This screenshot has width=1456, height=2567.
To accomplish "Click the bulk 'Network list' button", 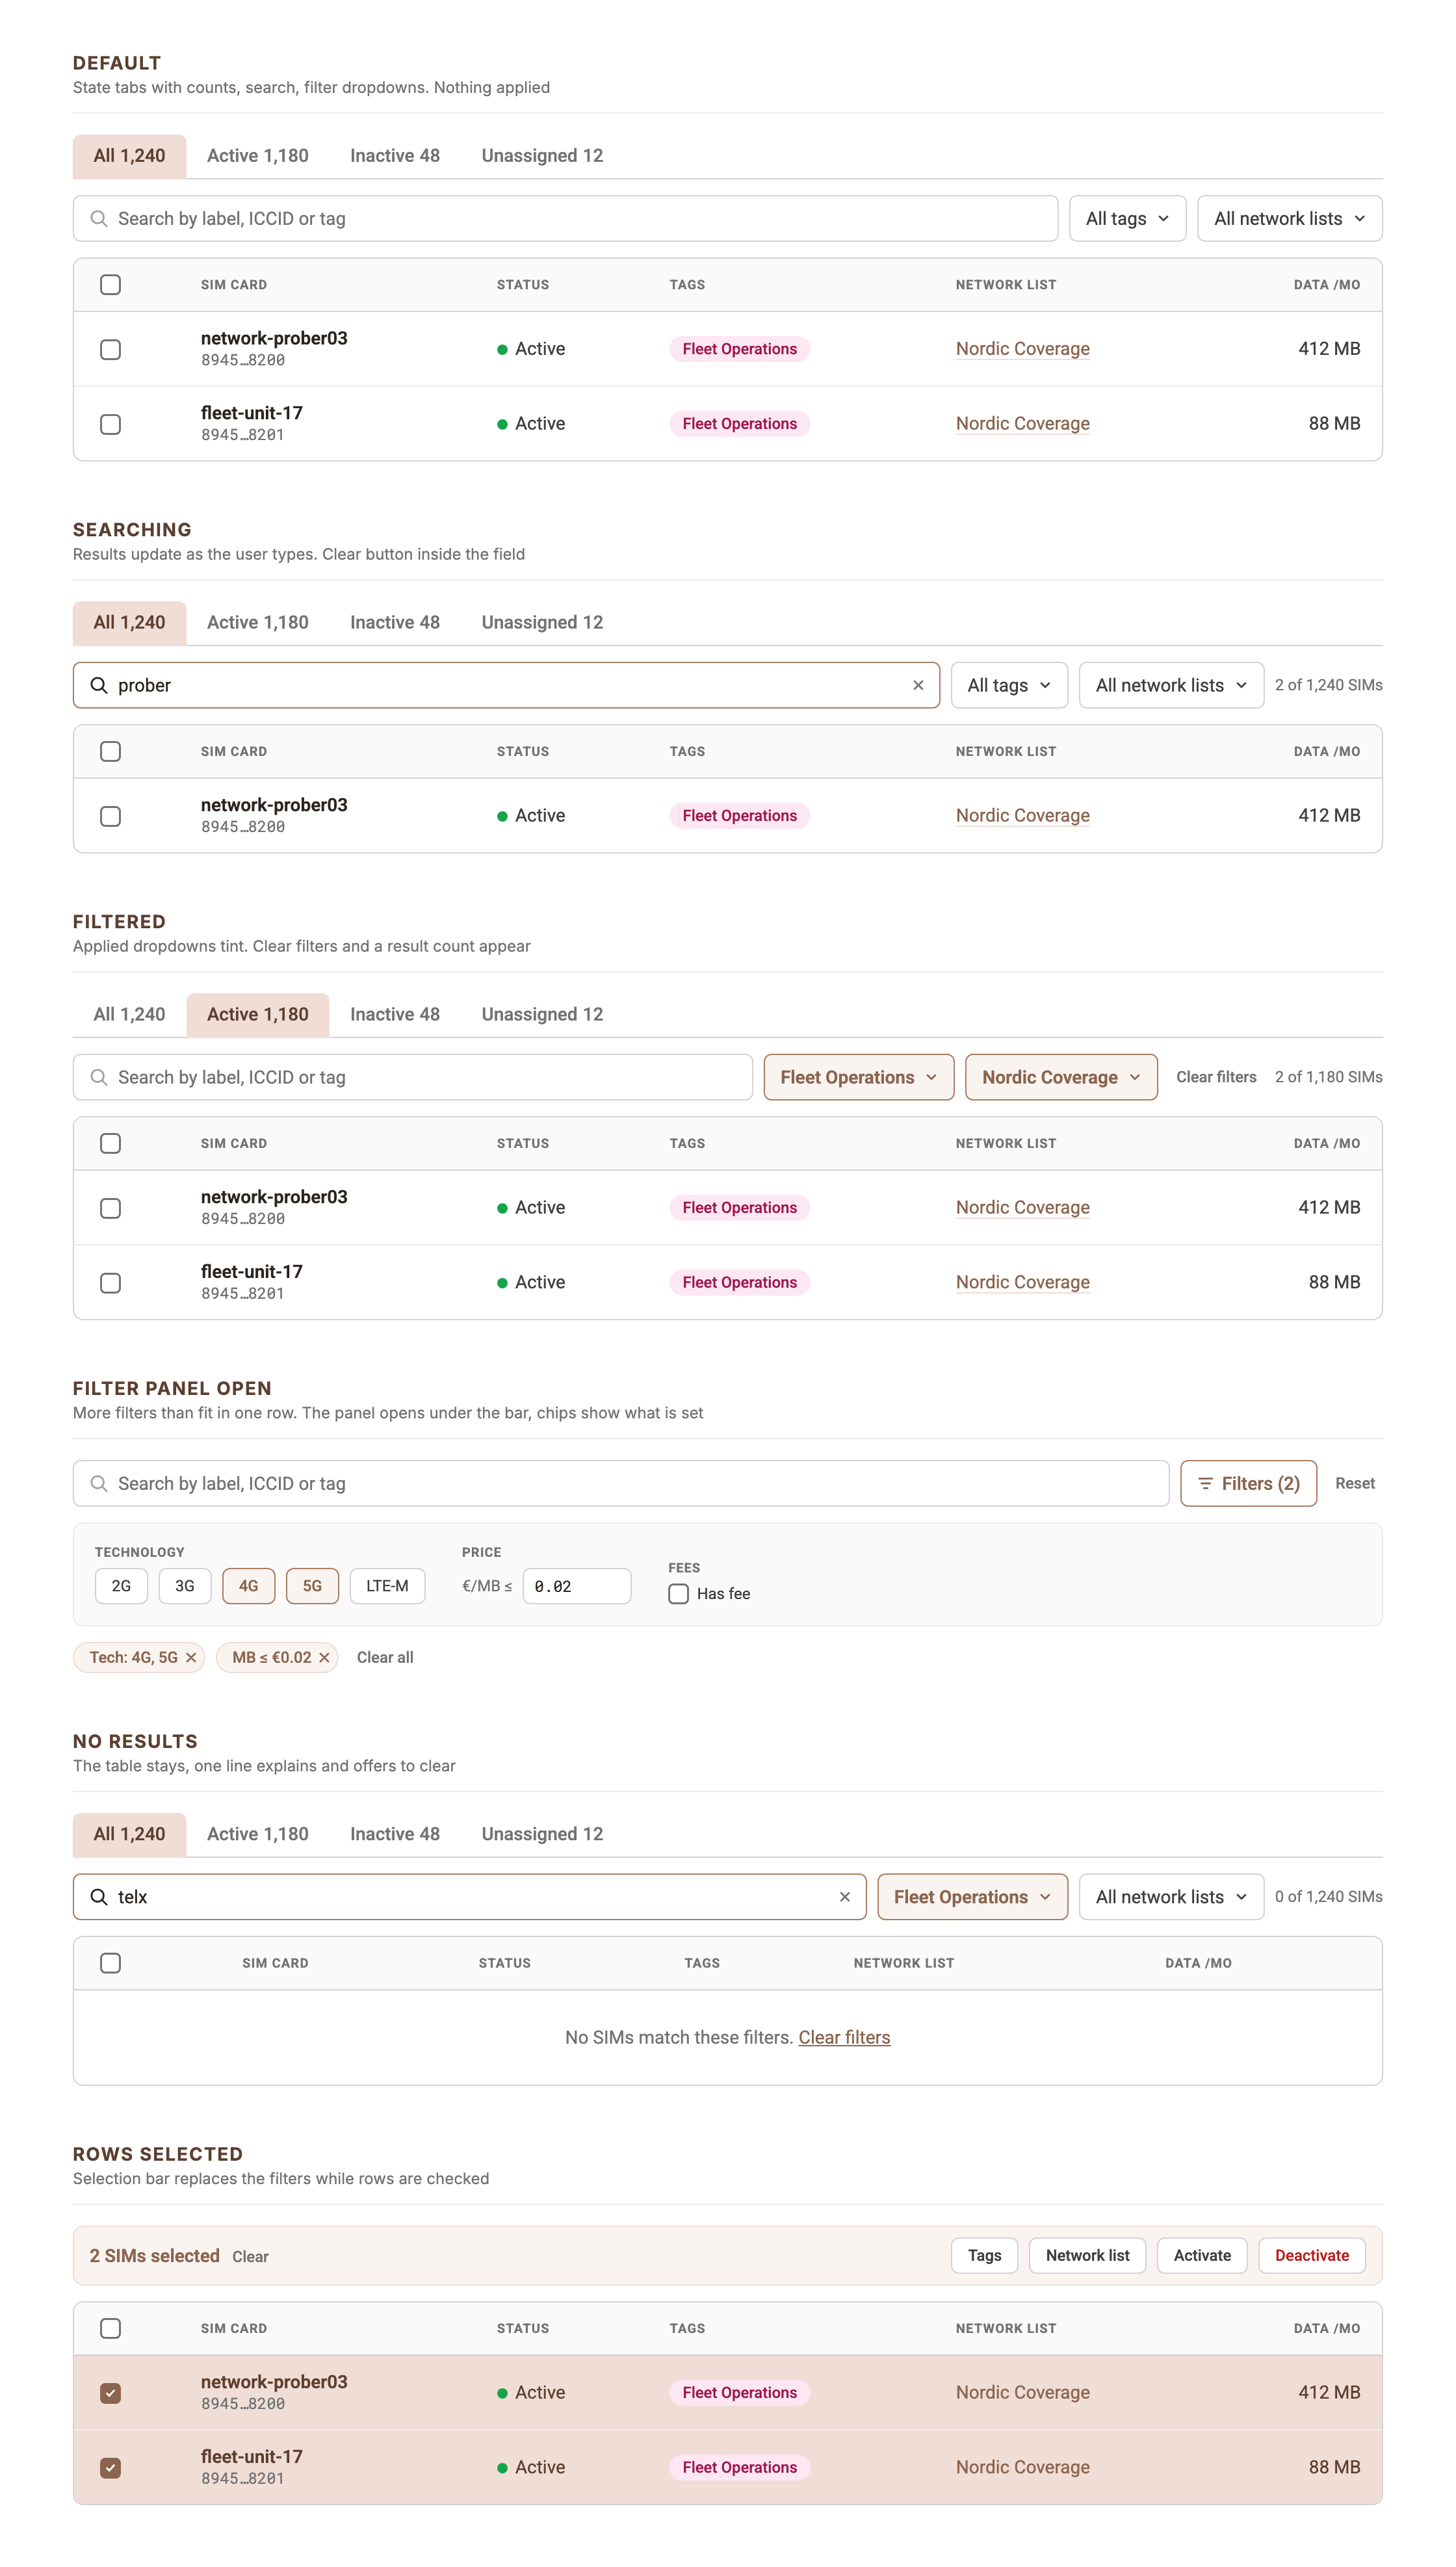I will click(x=1087, y=2255).
